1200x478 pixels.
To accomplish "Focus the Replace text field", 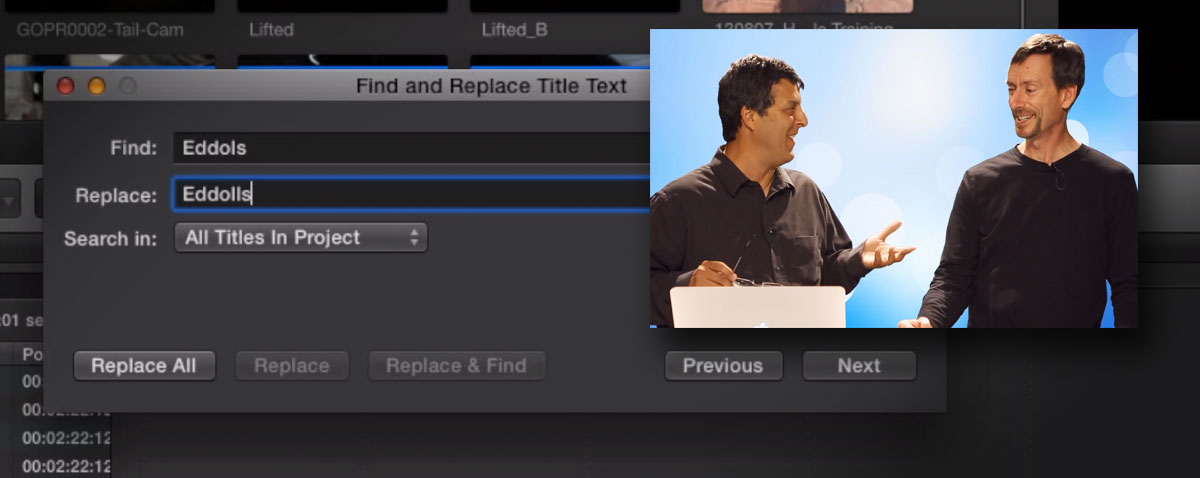I will coord(411,194).
